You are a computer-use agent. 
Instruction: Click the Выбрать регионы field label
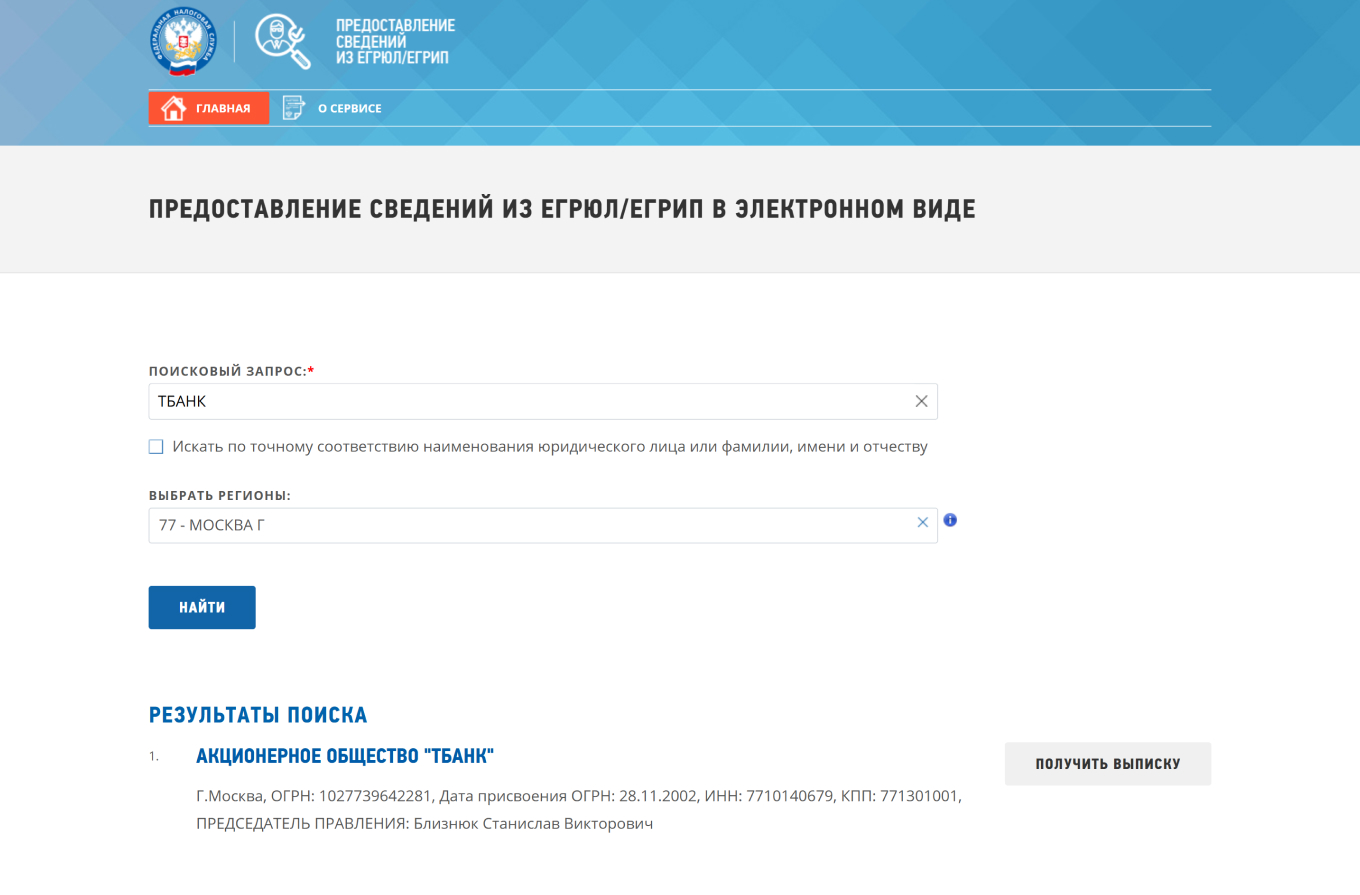220,496
